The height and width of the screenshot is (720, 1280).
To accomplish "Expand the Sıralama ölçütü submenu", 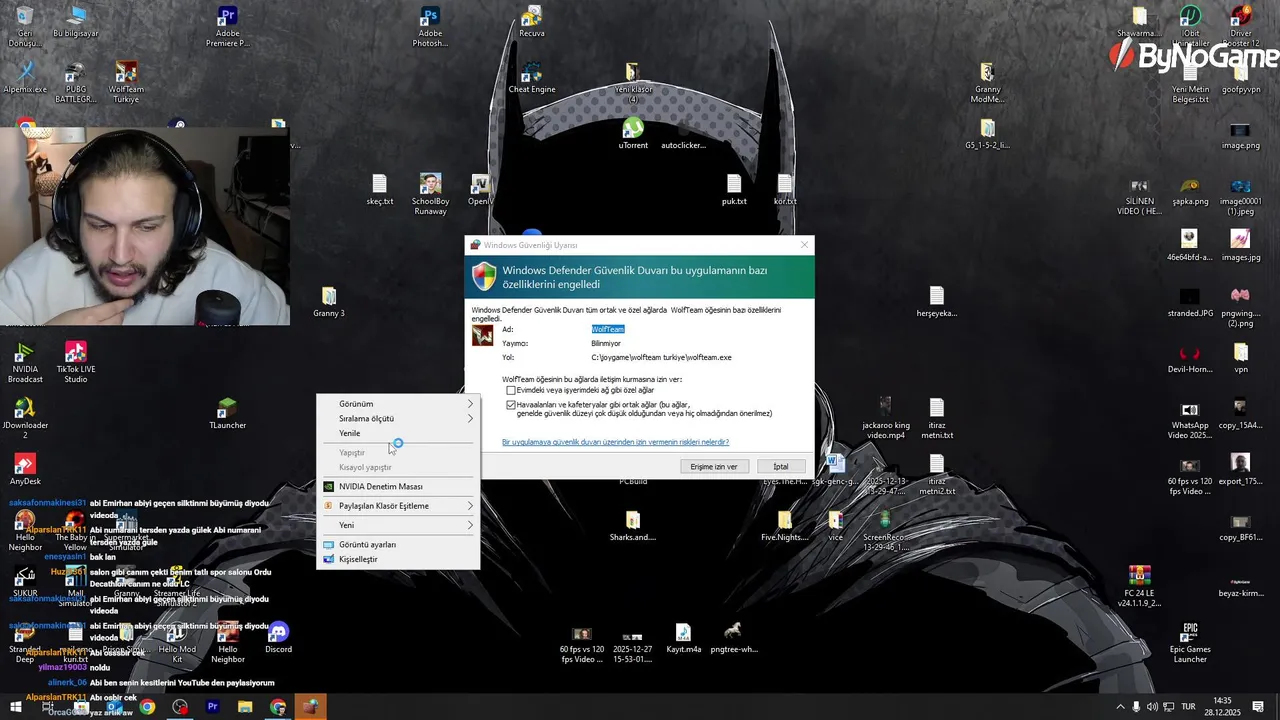I will pyautogui.click(x=398, y=418).
